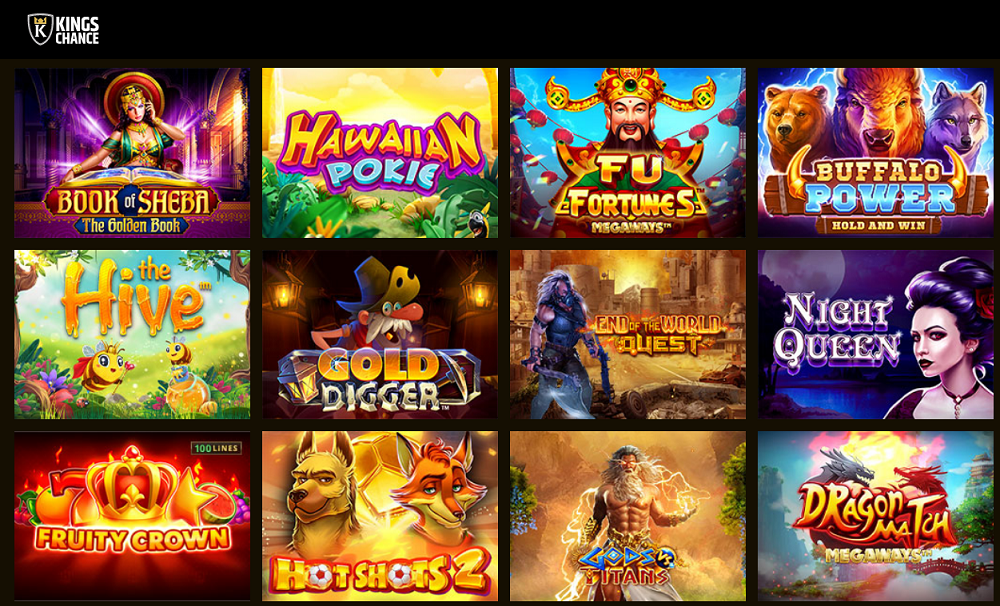The width and height of the screenshot is (1000, 606).
Task: Open Gods vs Titans slot
Action: click(628, 515)
